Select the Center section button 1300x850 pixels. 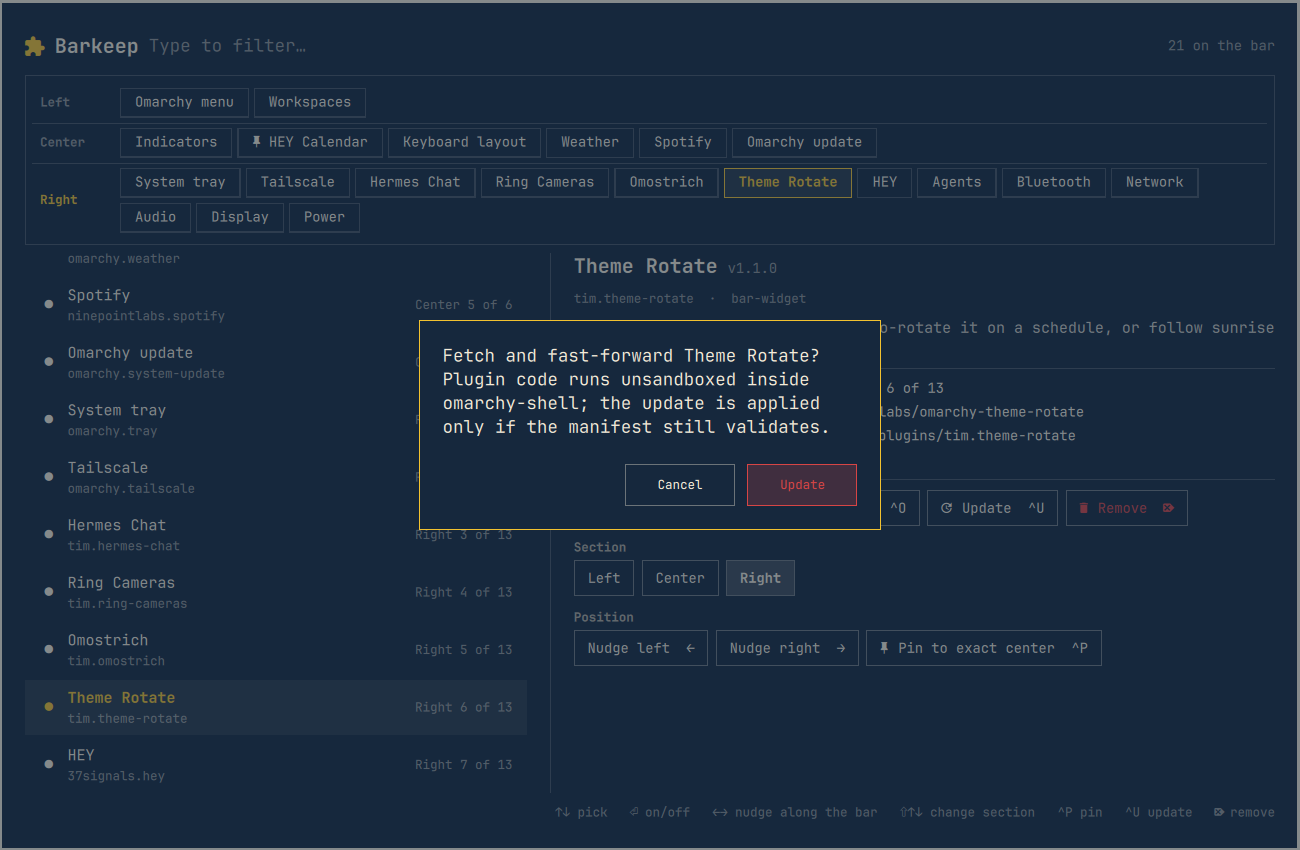tap(680, 578)
